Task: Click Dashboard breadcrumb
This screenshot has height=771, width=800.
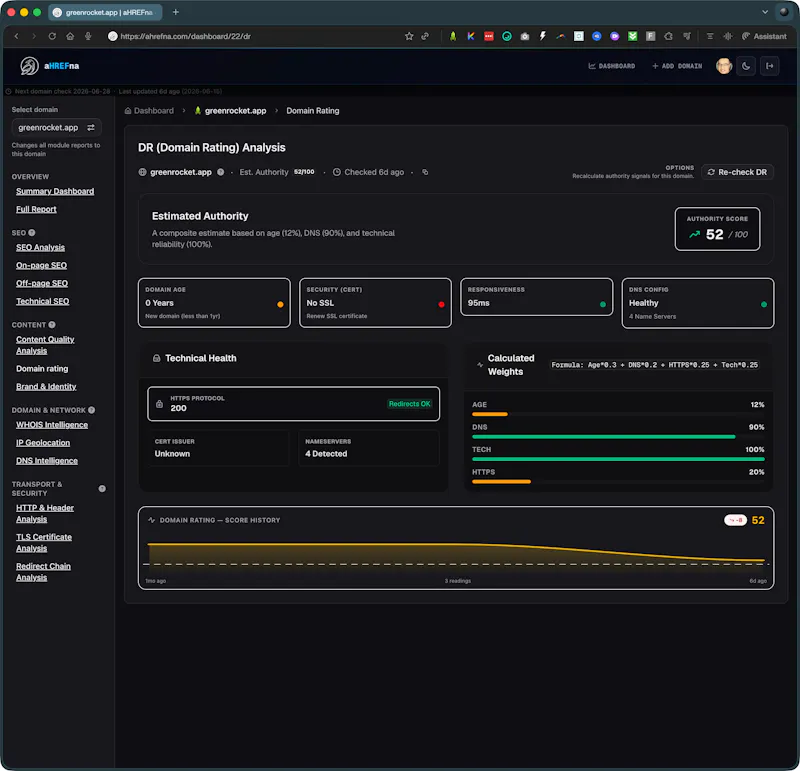Action: 149,111
